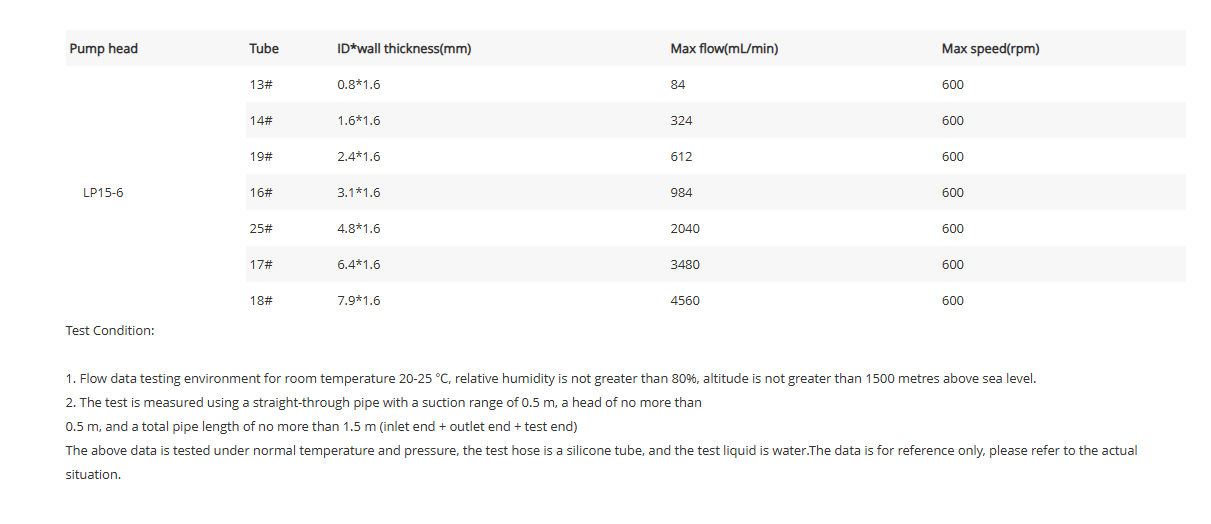Image resolution: width=1211 pixels, height=524 pixels.
Task: Select the 14# tube cell
Action: [x=261, y=121]
